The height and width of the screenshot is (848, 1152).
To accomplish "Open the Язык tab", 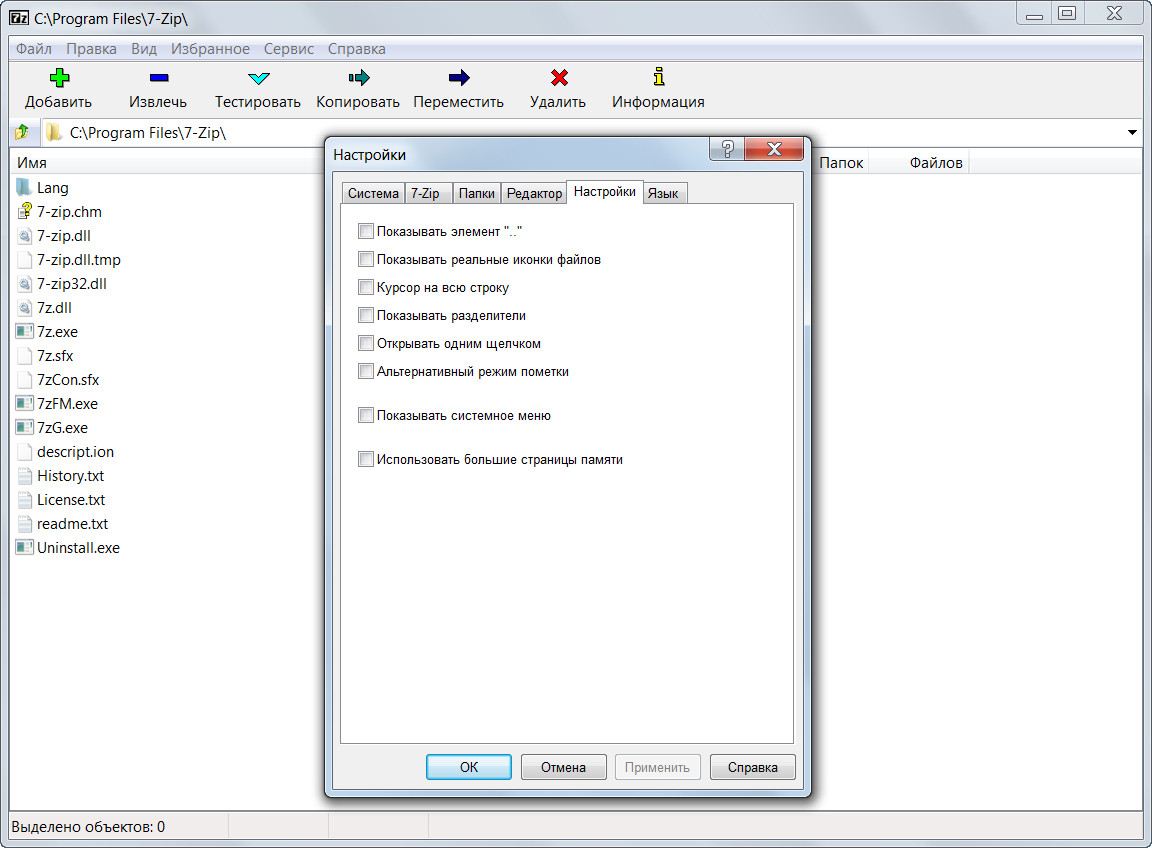I will click(663, 193).
